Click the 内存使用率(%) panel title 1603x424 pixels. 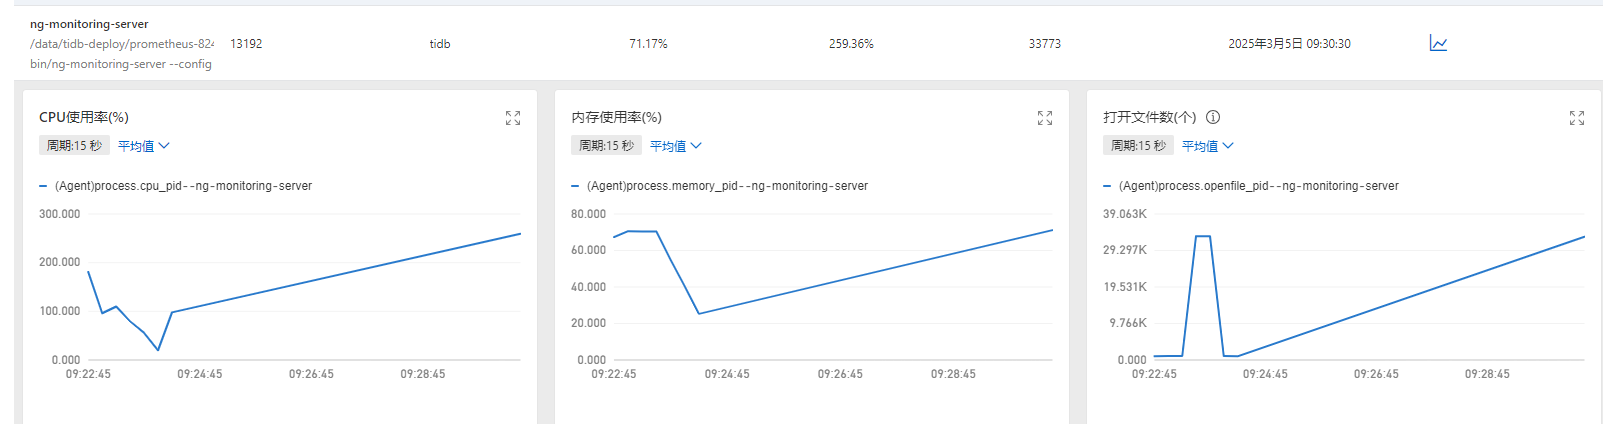pyautogui.click(x=616, y=117)
